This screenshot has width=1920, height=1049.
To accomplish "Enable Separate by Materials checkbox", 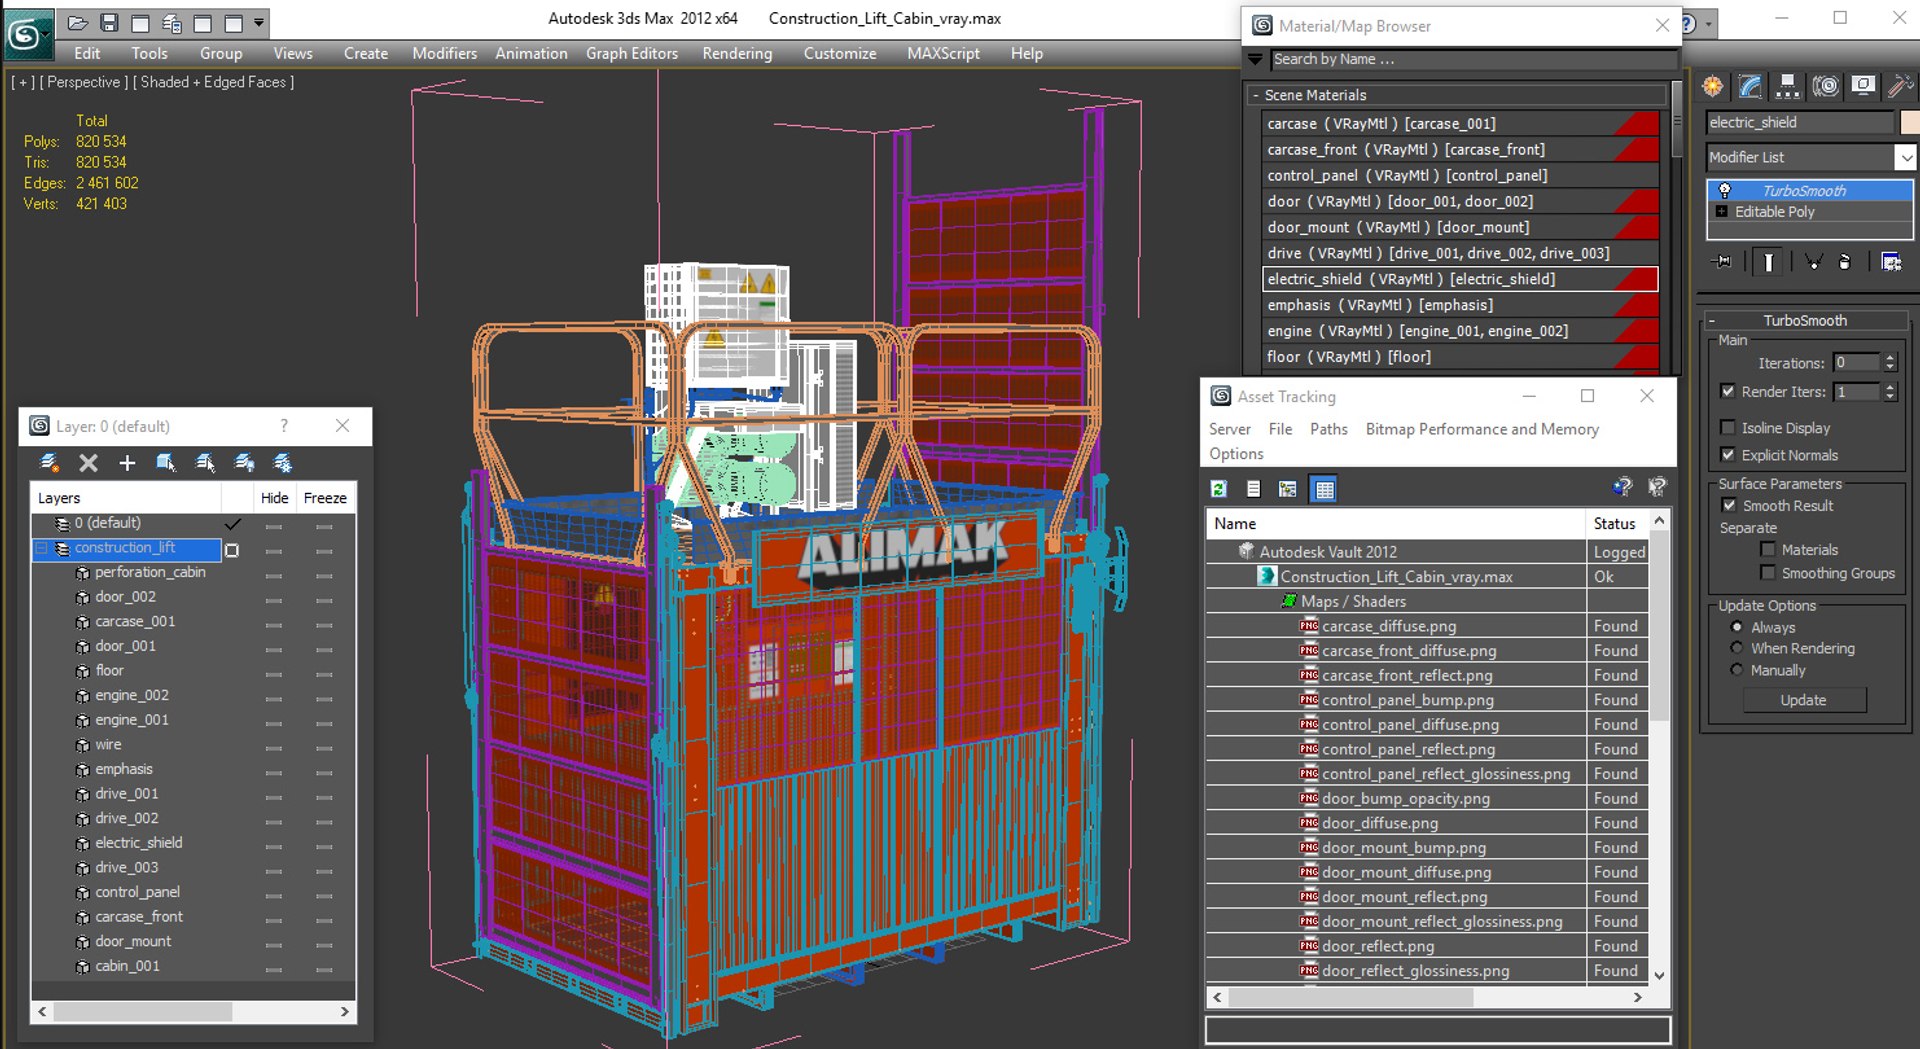I will tap(1768, 550).
